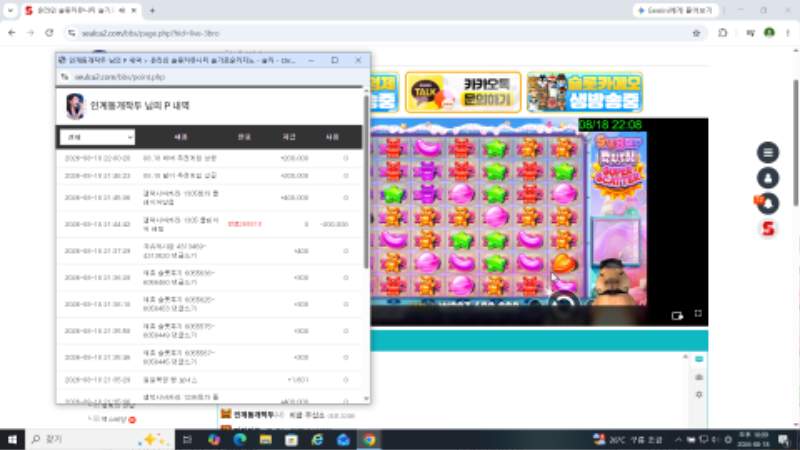Open the Windows Start menu
Viewport: 800px width, 450px height.
tap(12, 439)
